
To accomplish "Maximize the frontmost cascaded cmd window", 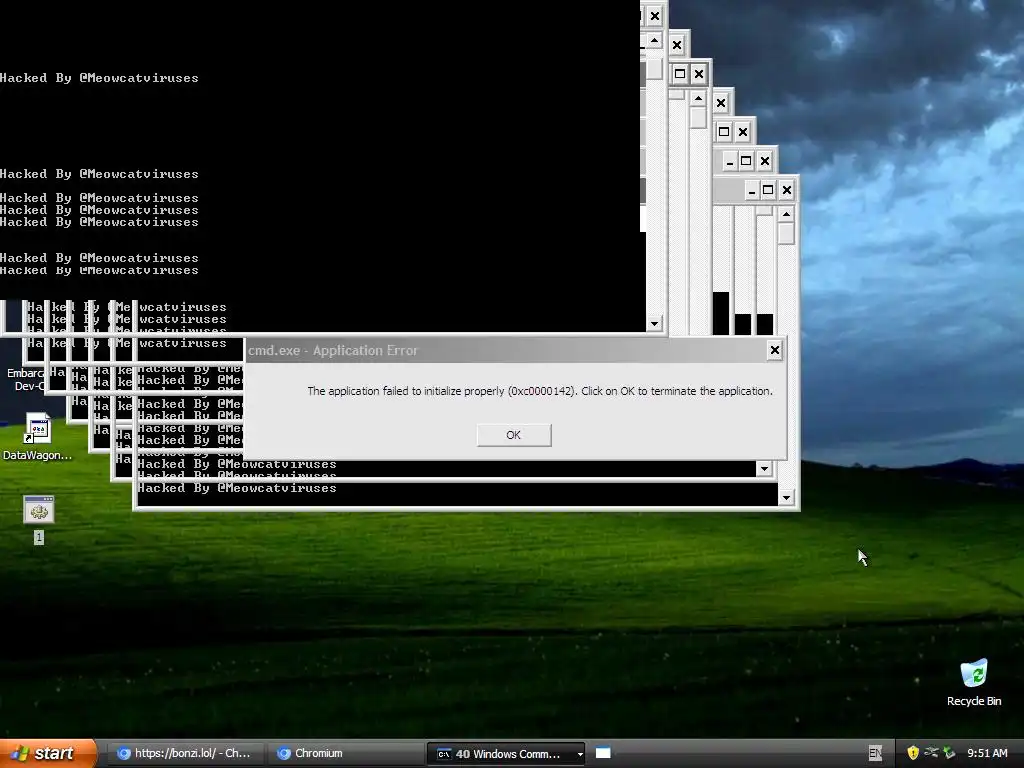I will point(769,190).
